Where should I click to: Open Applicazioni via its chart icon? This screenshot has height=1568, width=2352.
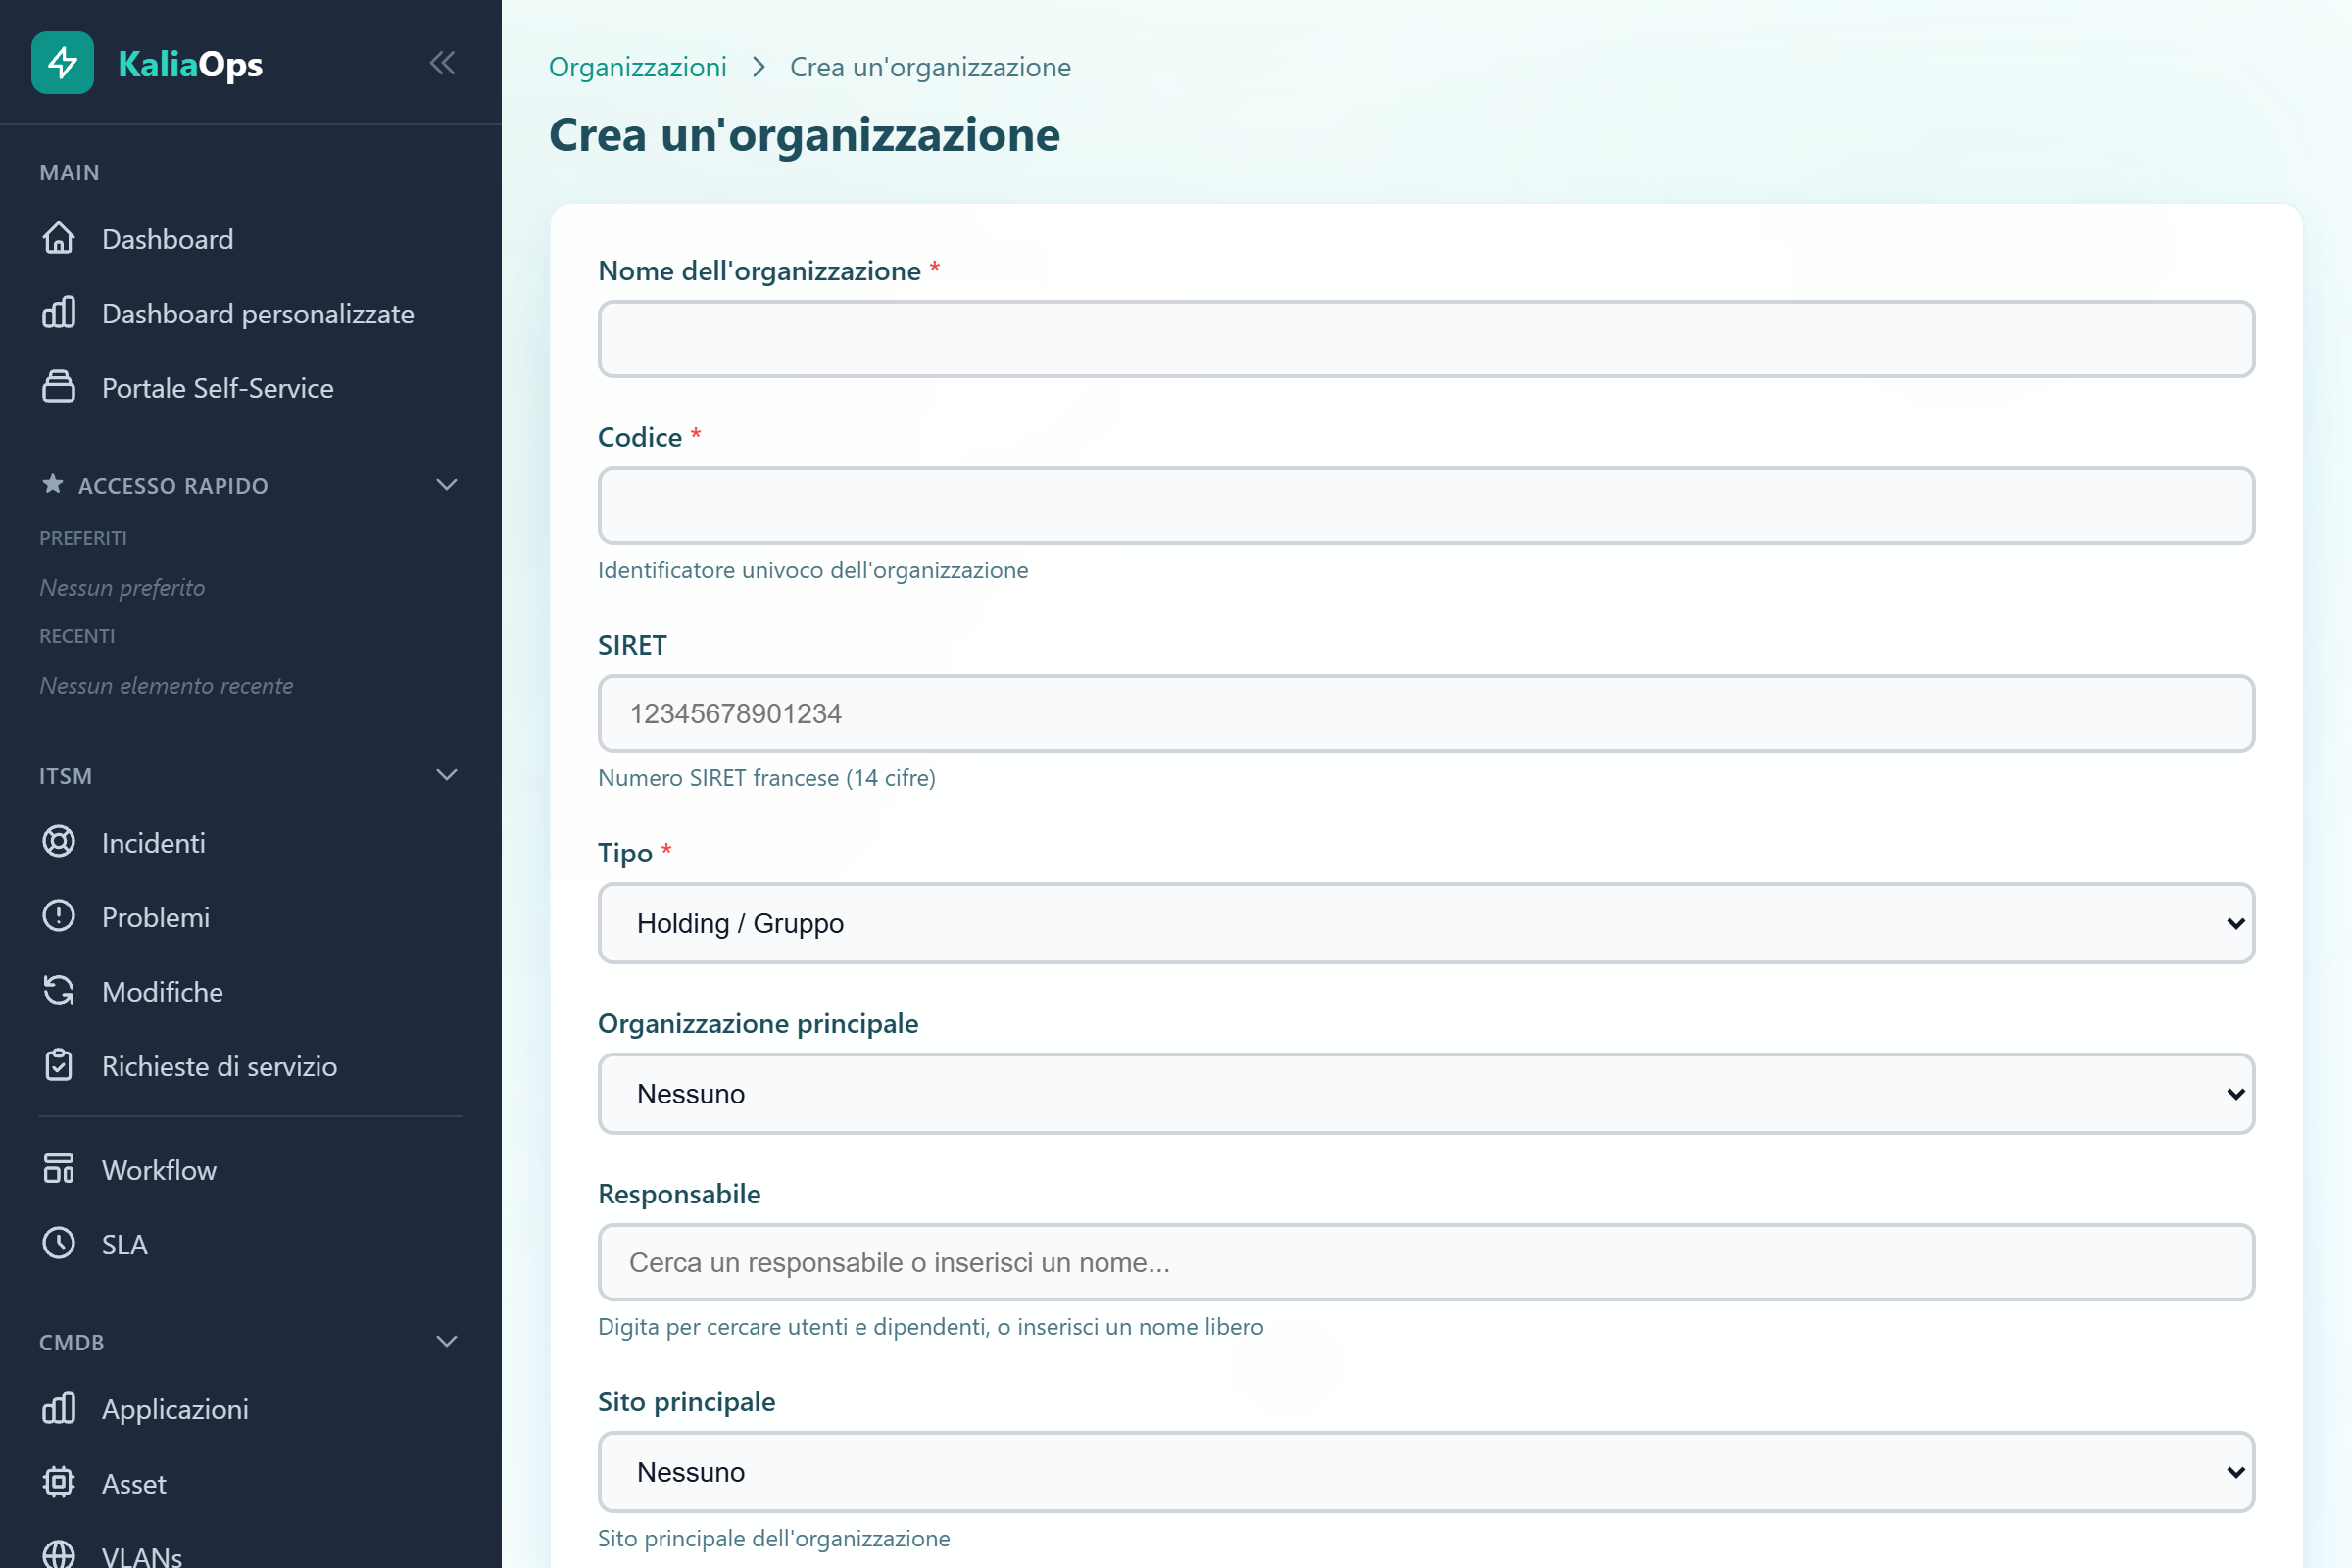[x=59, y=1408]
